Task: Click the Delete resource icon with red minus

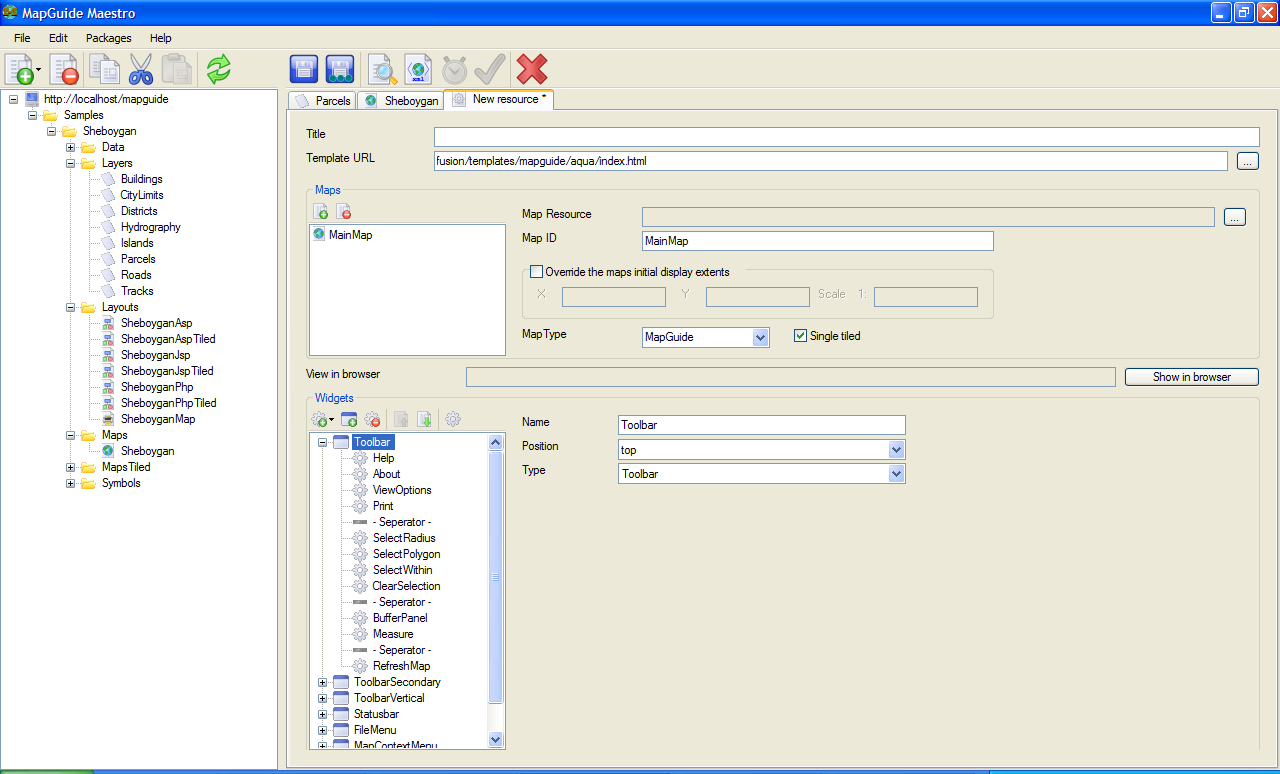Action: 64,69
